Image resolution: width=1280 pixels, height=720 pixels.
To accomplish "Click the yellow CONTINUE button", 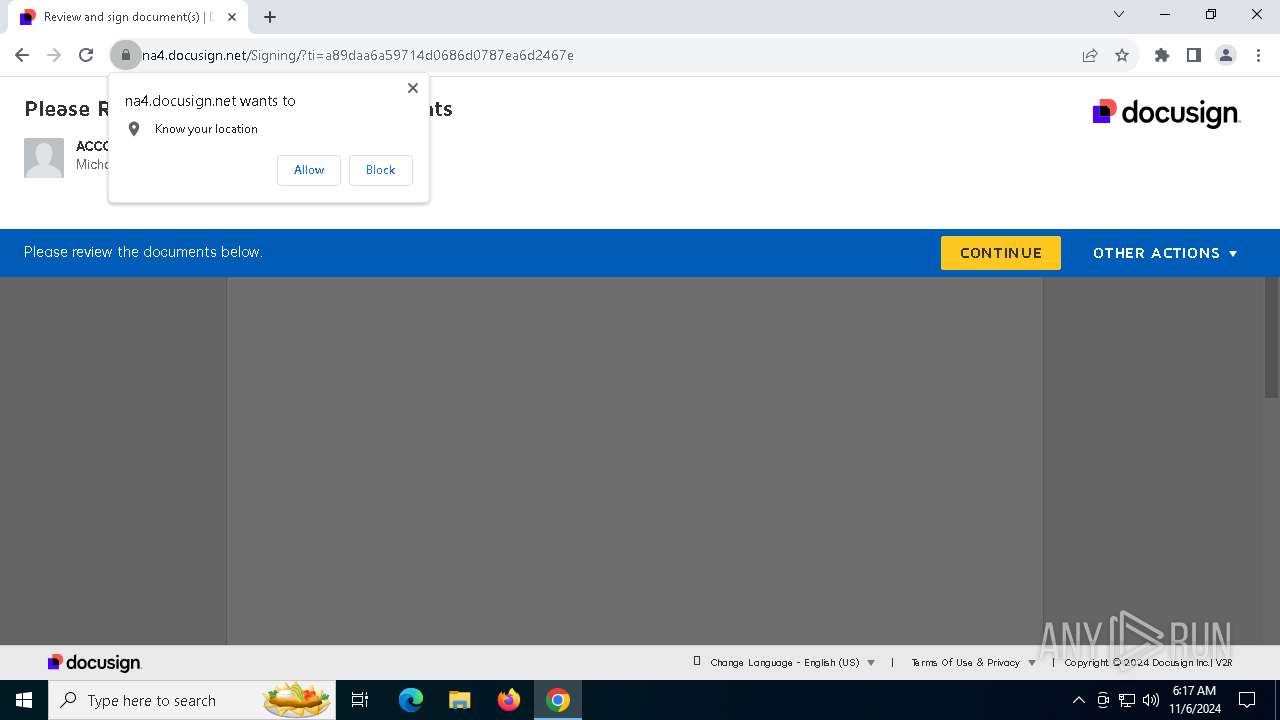I will pyautogui.click(x=1001, y=253).
